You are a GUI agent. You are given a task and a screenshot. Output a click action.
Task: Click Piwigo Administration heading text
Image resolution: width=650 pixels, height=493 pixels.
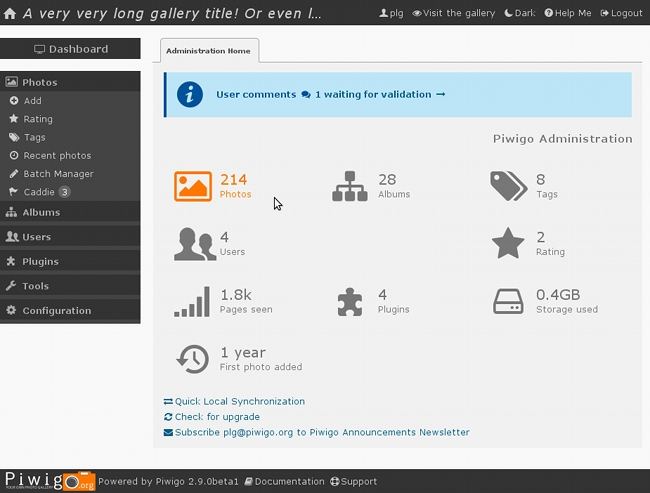[563, 139]
